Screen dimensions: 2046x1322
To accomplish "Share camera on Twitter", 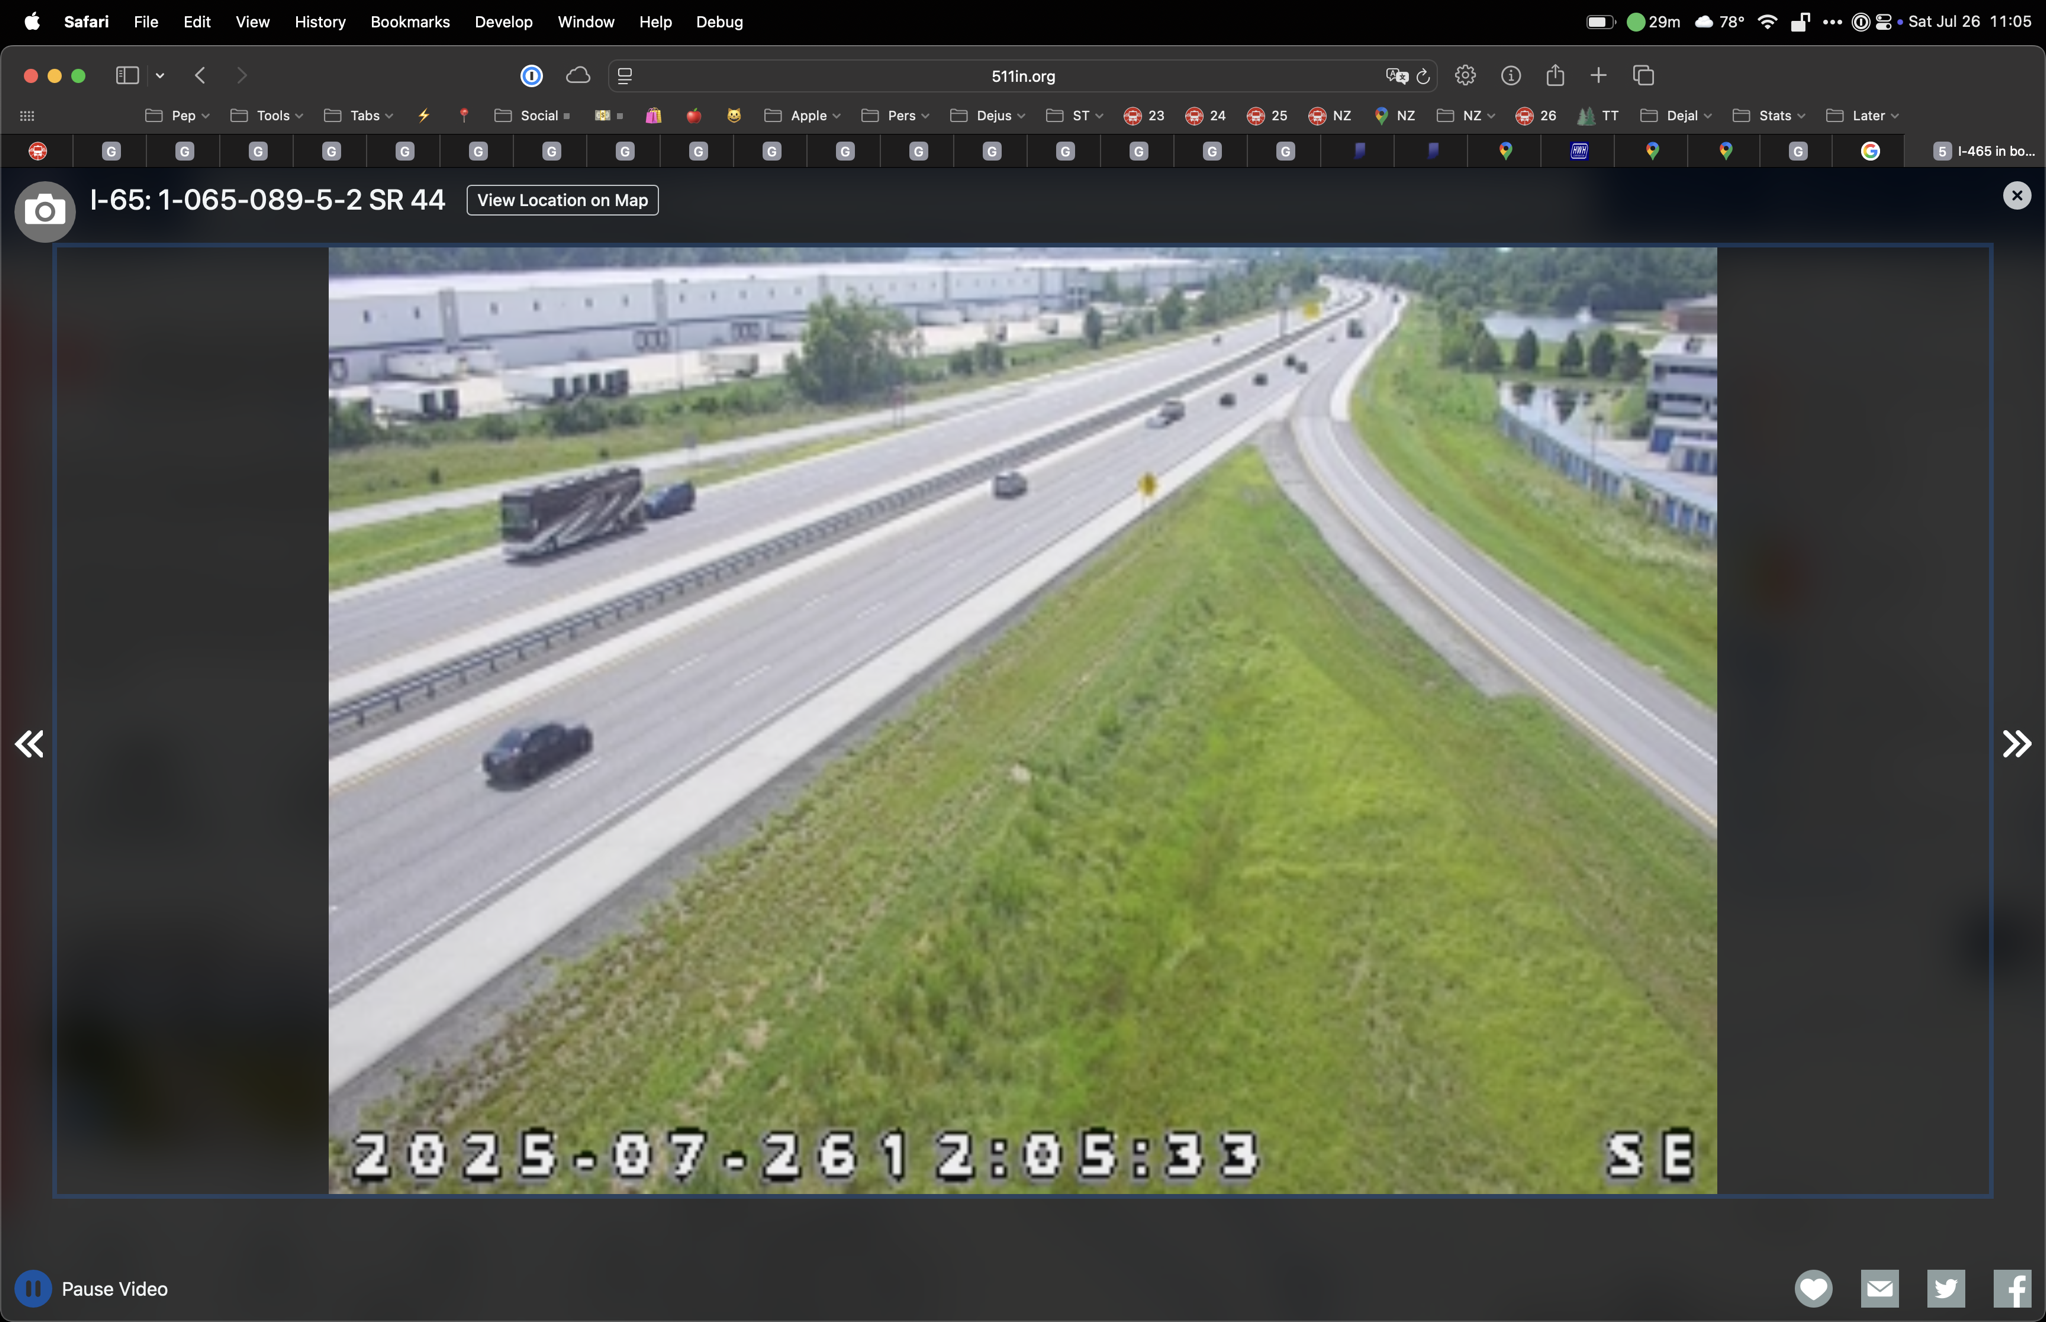I will coord(1945,1288).
